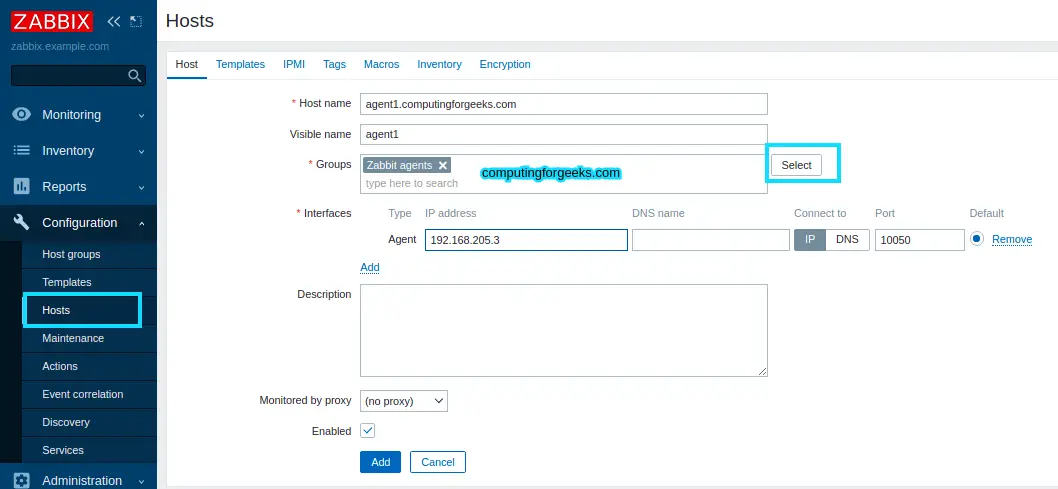Click into the Description text area
Image resolution: width=1058 pixels, height=489 pixels.
563,330
